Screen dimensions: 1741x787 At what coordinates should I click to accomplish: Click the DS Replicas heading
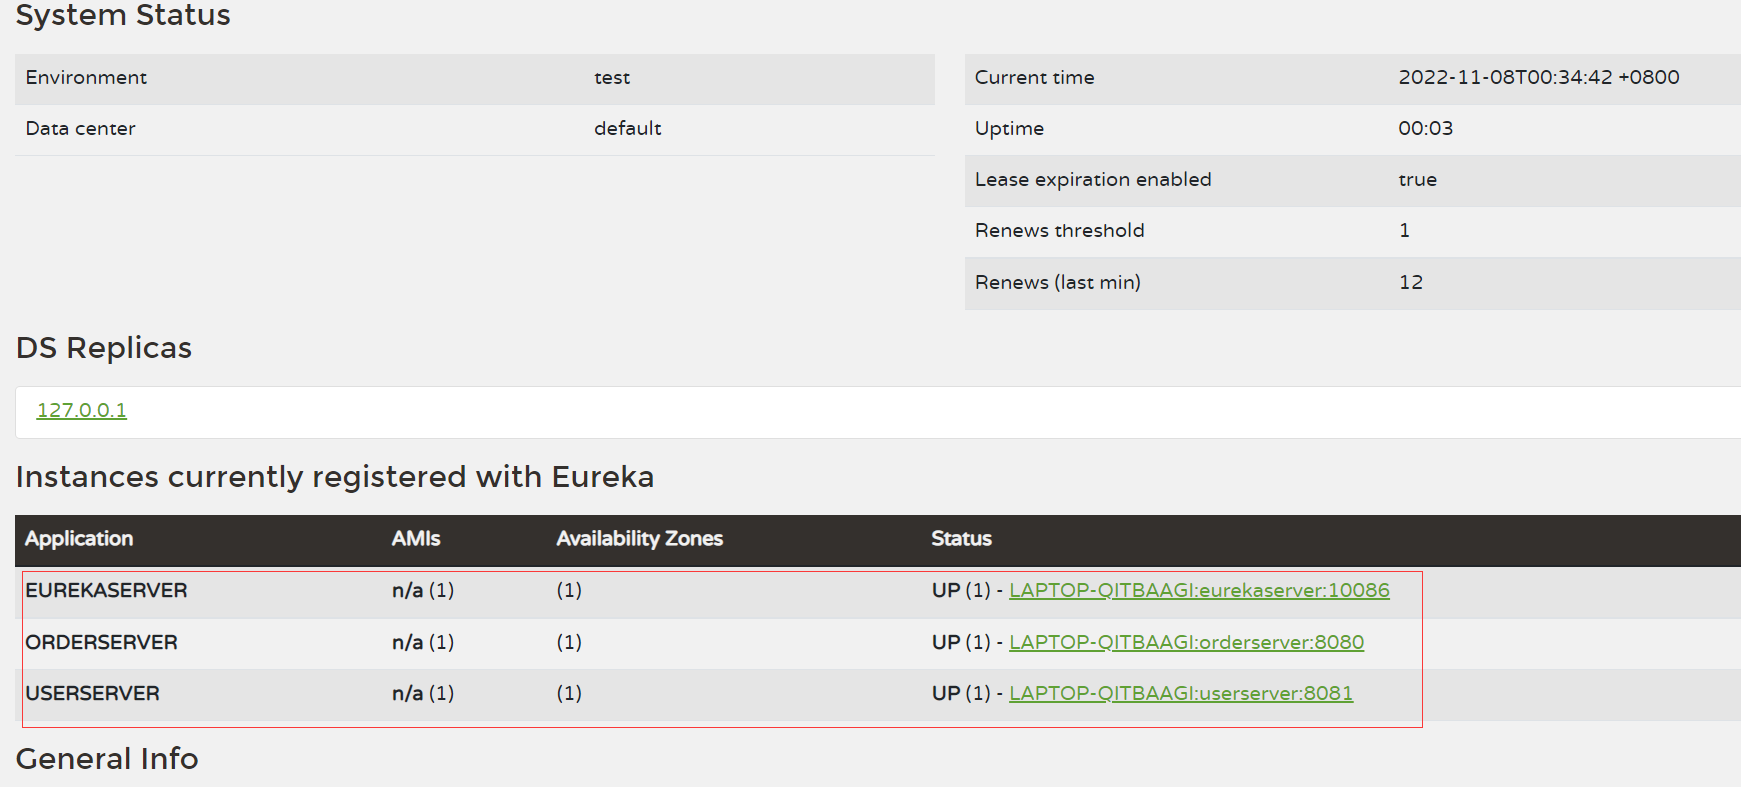[104, 347]
